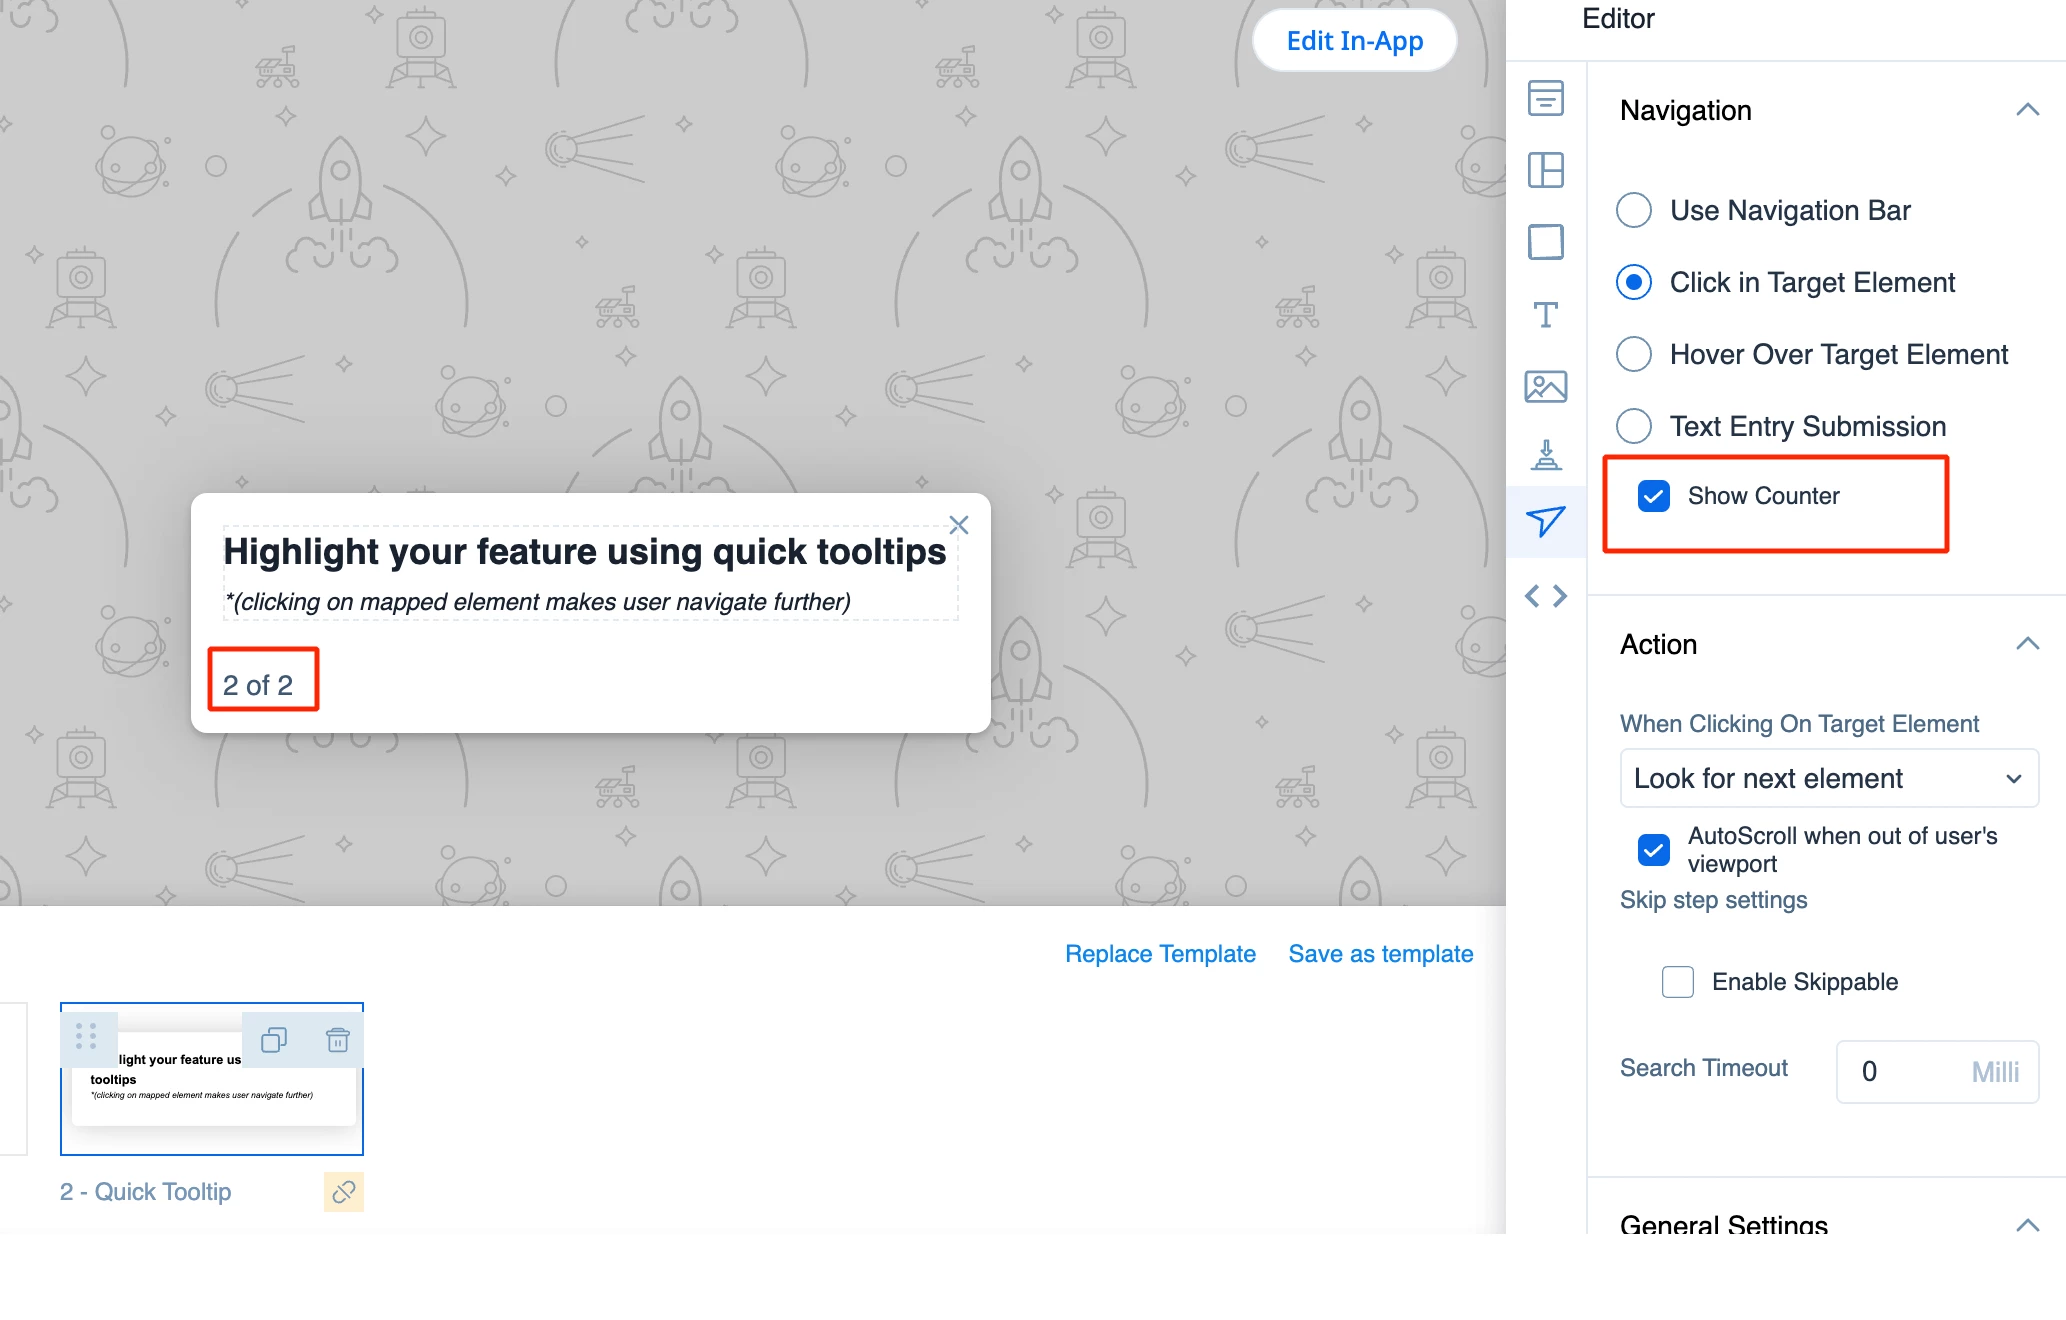Enable the Skippable checkbox
Image resolution: width=2066 pixels, height=1320 pixels.
[x=1678, y=982]
